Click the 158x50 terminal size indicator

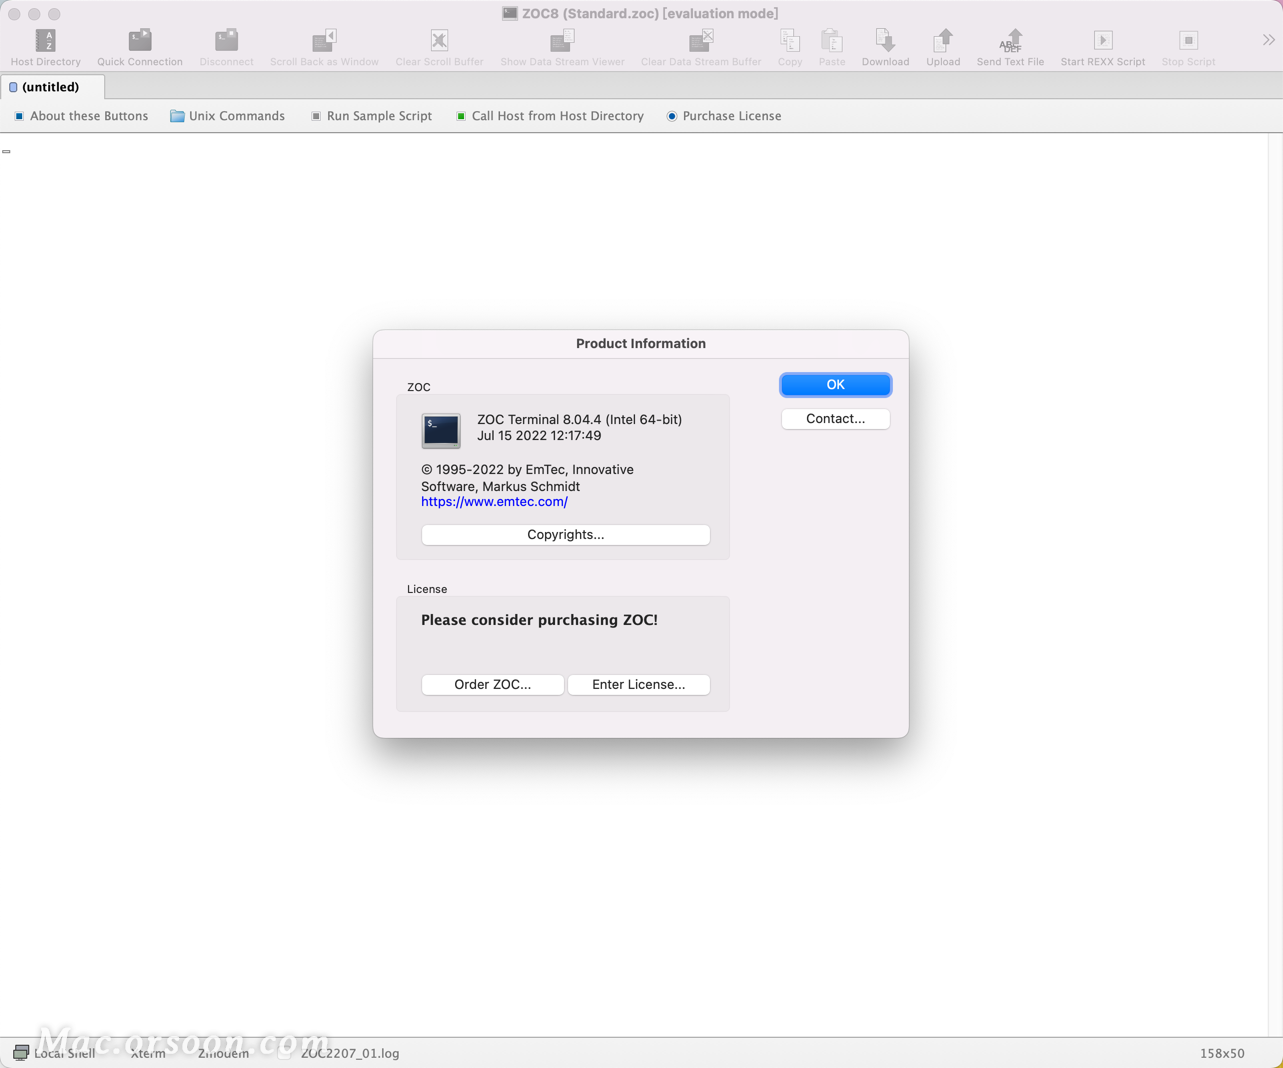point(1222,1053)
